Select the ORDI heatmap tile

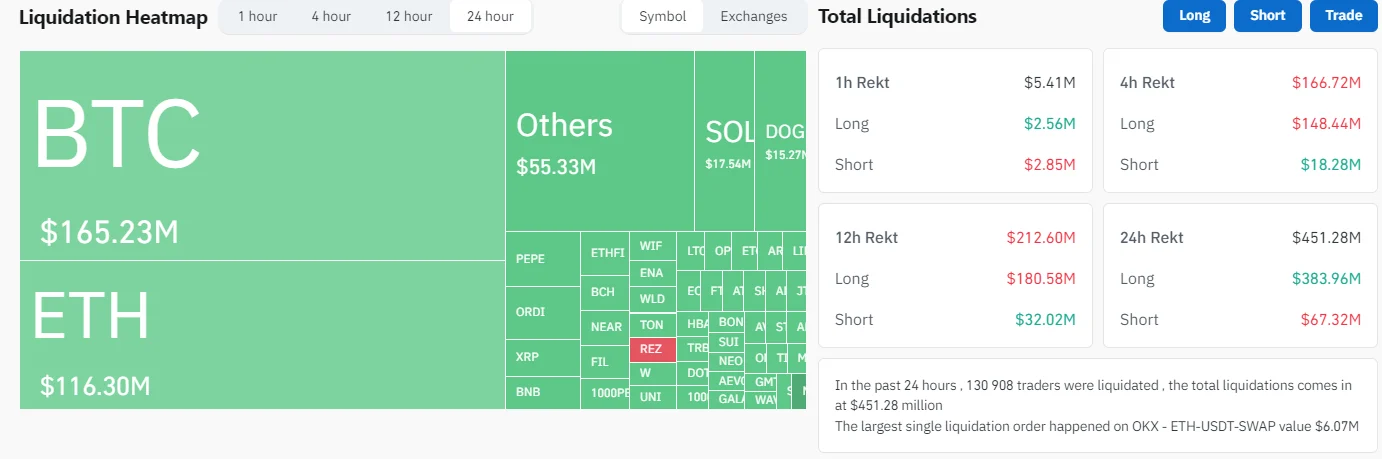(543, 313)
